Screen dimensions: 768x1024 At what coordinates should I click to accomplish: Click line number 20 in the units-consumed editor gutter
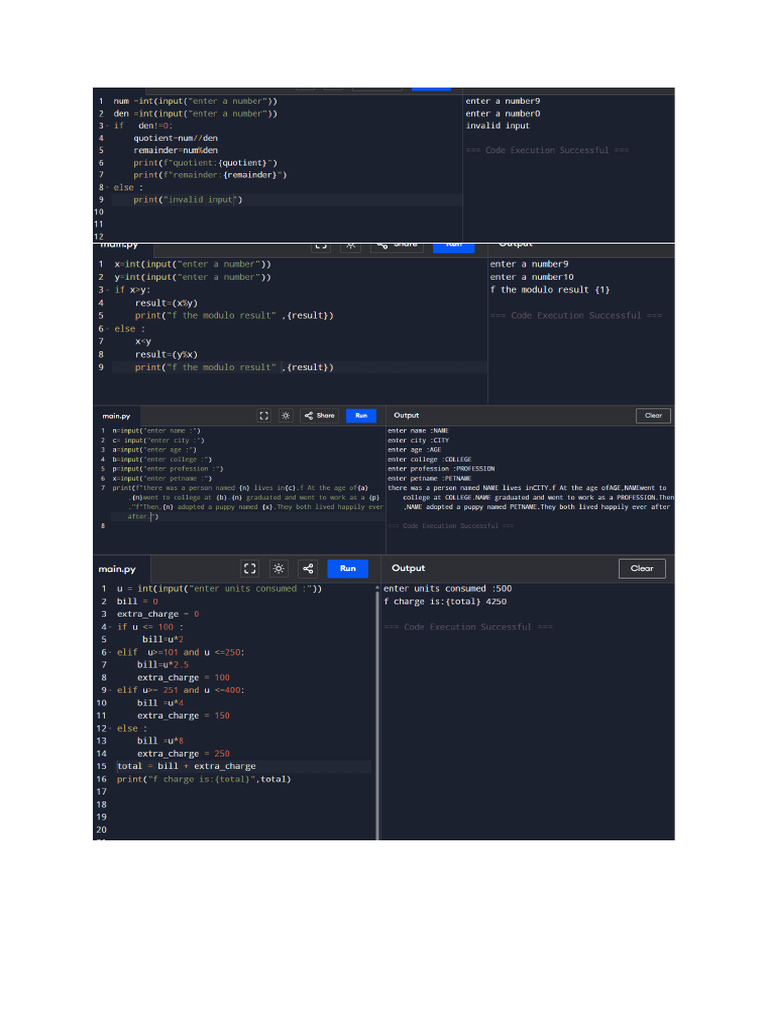(x=101, y=830)
